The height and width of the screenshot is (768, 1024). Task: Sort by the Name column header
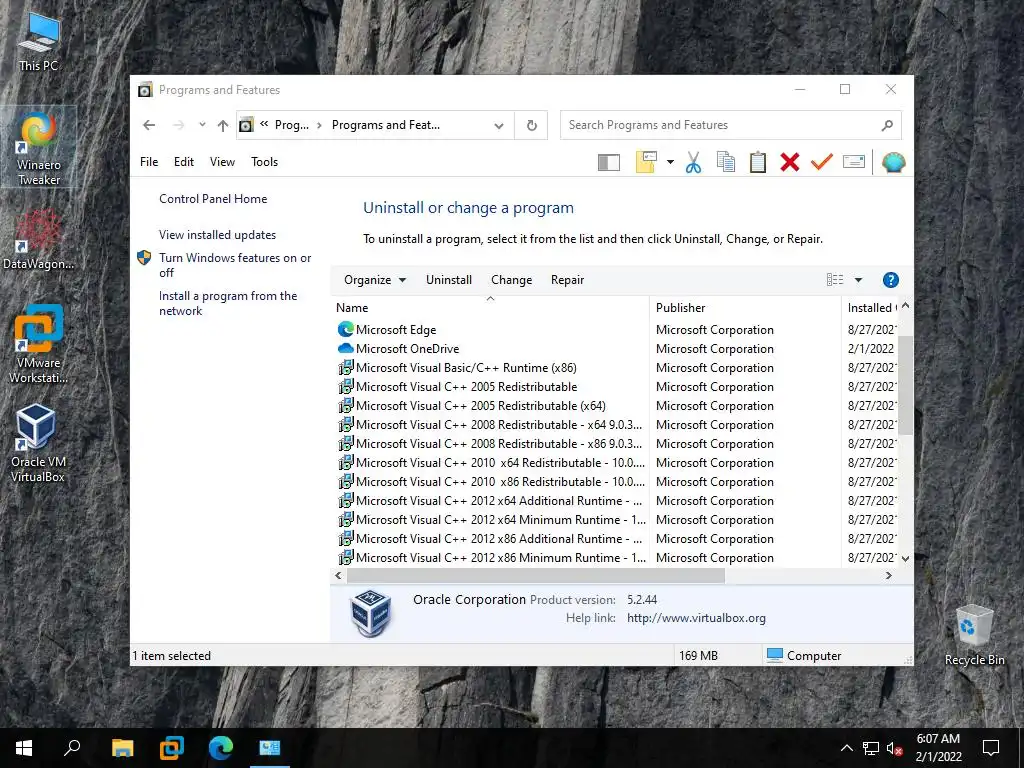click(x=490, y=308)
